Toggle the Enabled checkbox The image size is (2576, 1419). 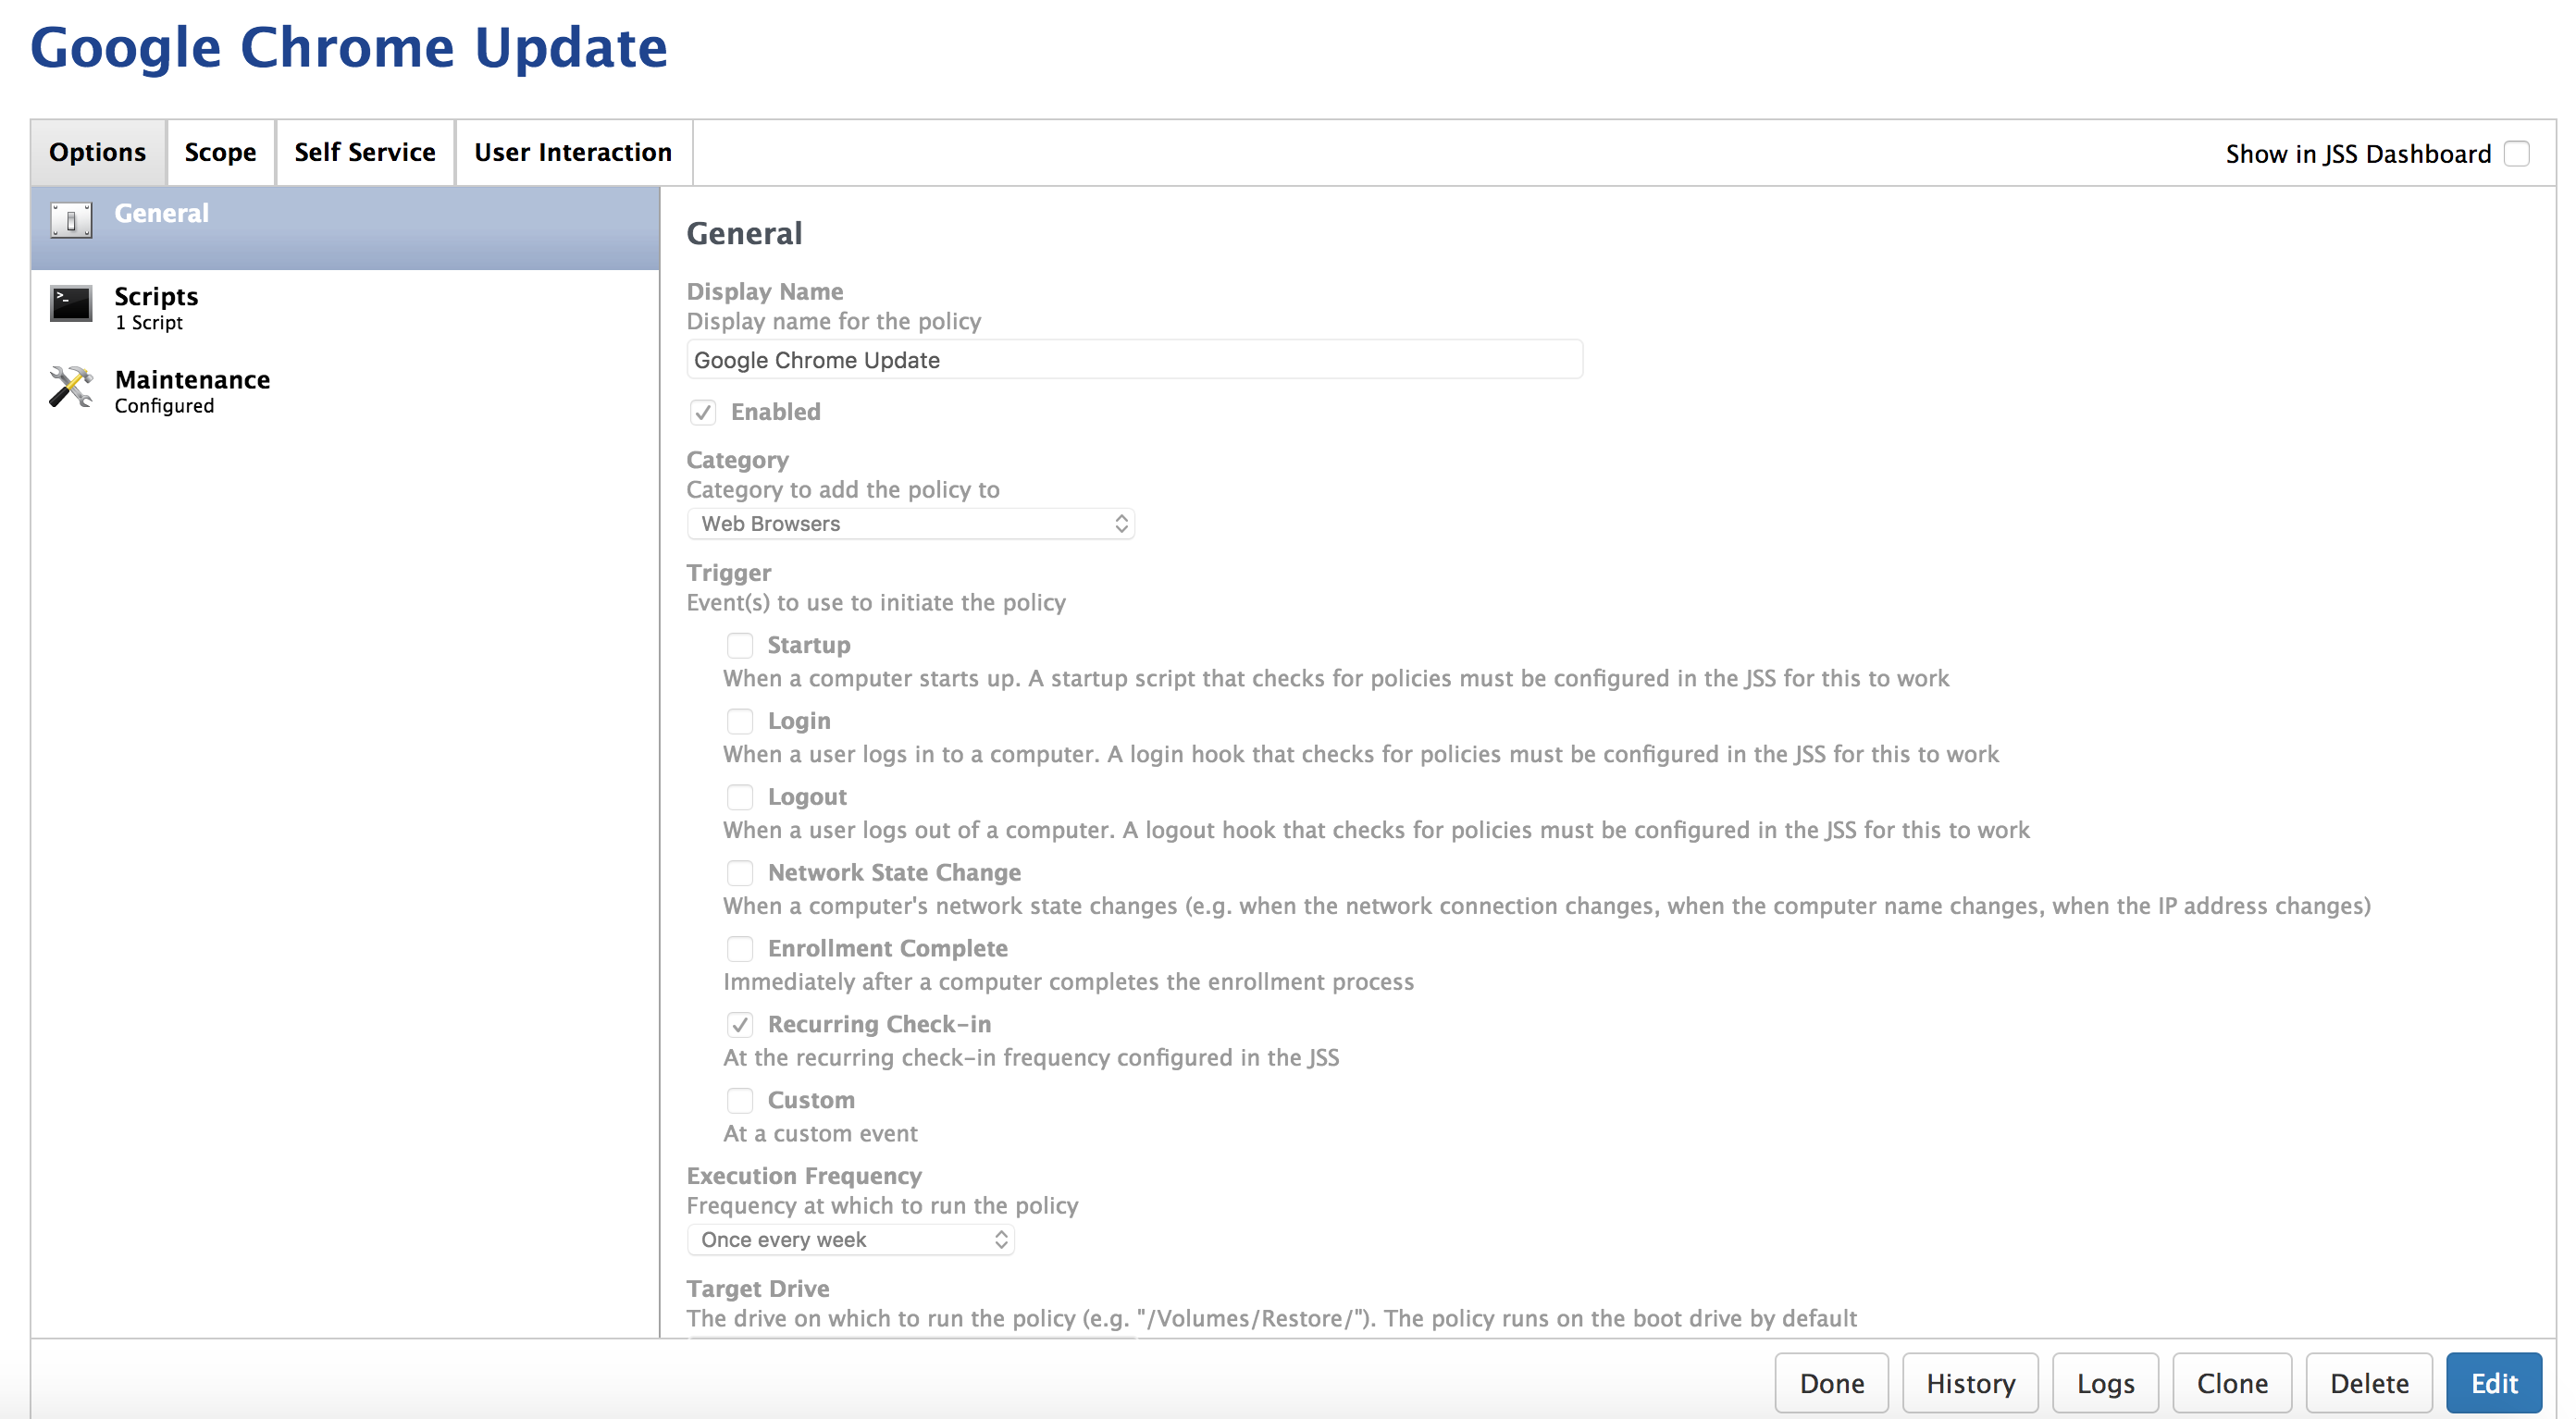[703, 412]
